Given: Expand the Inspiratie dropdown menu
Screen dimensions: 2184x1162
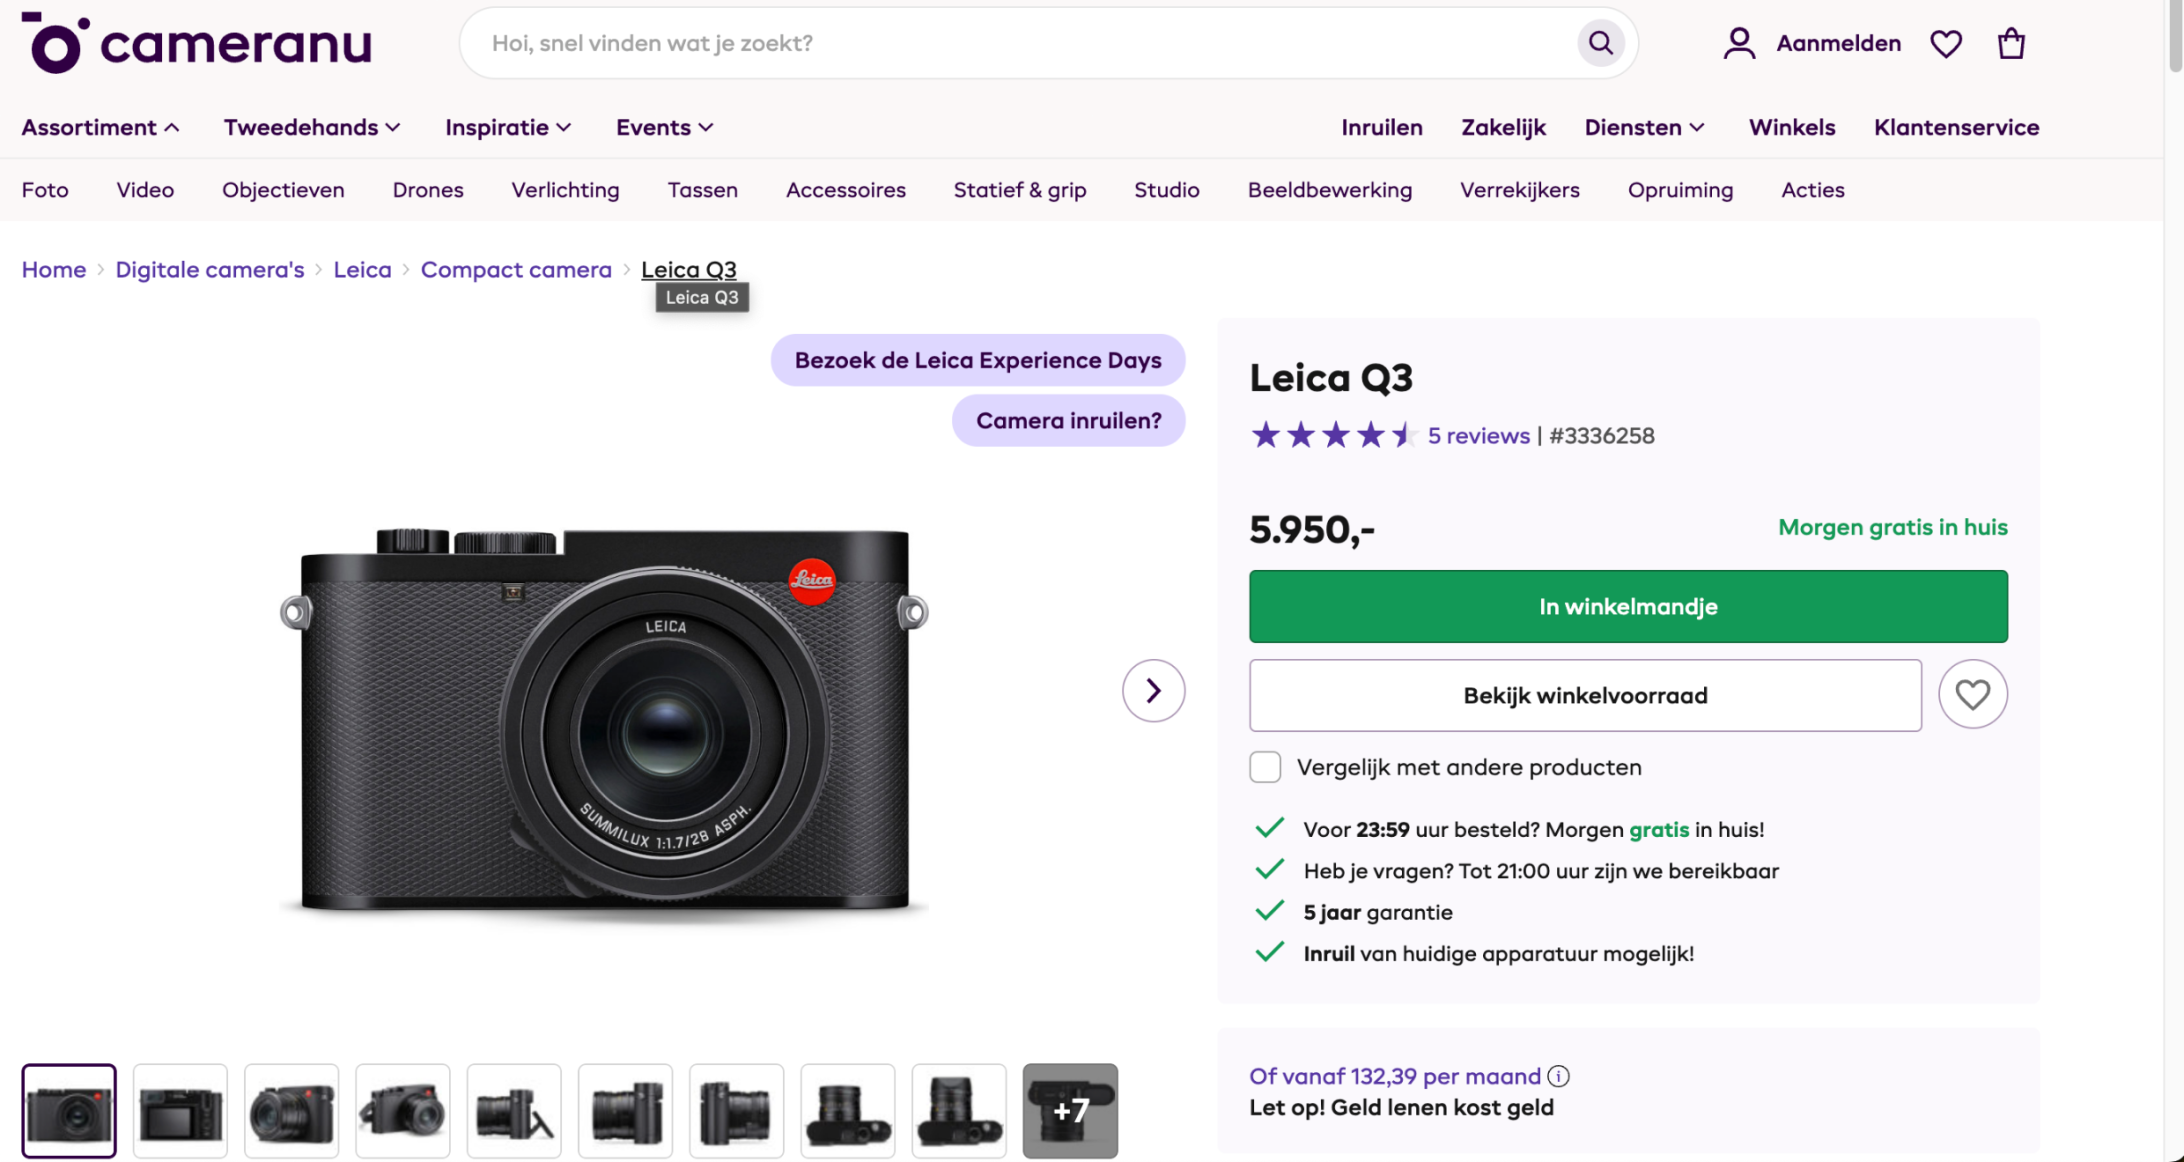Looking at the screenshot, I should pyautogui.click(x=508, y=128).
